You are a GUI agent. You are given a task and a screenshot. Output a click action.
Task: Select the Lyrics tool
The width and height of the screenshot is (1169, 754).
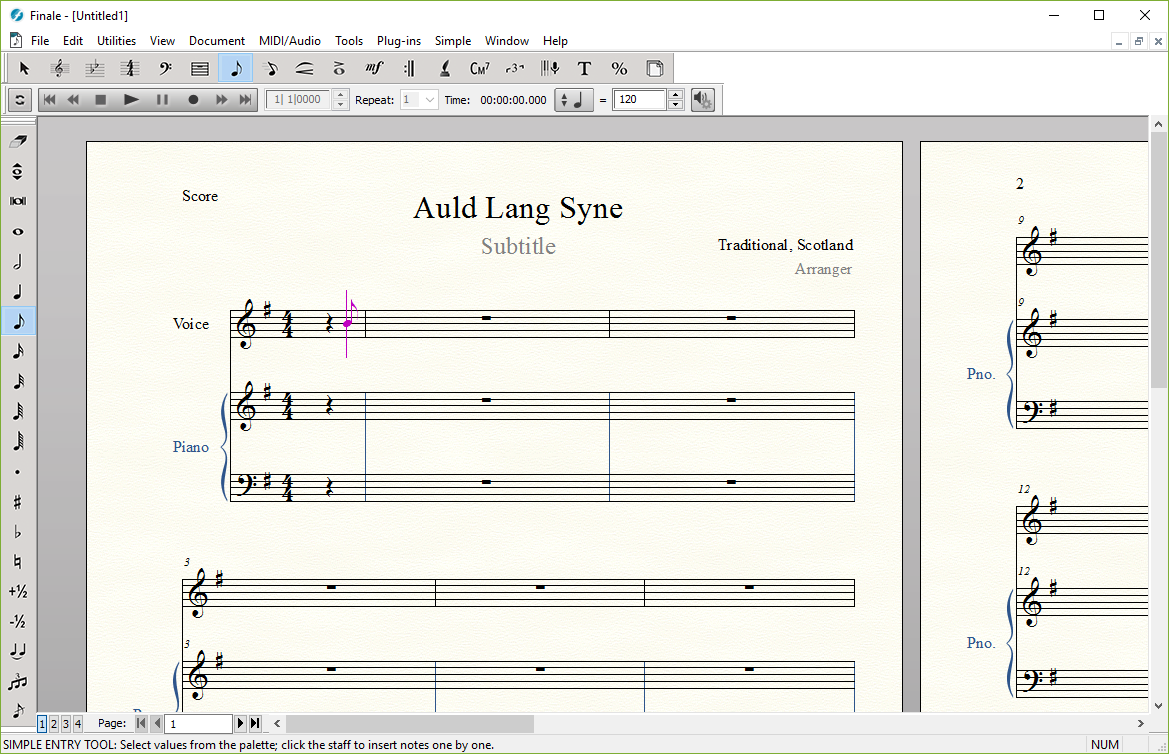tap(444, 69)
